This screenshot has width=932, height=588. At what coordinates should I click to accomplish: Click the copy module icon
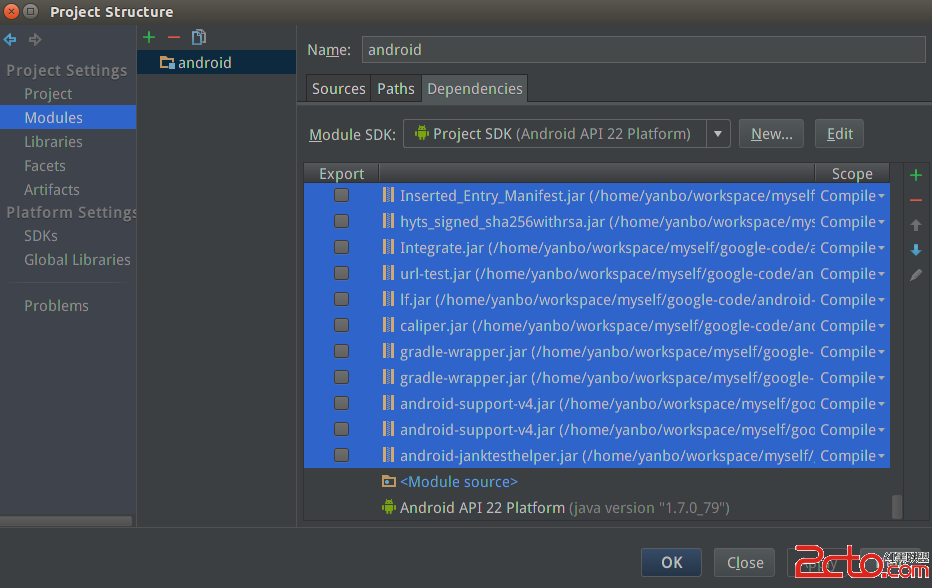(x=199, y=37)
